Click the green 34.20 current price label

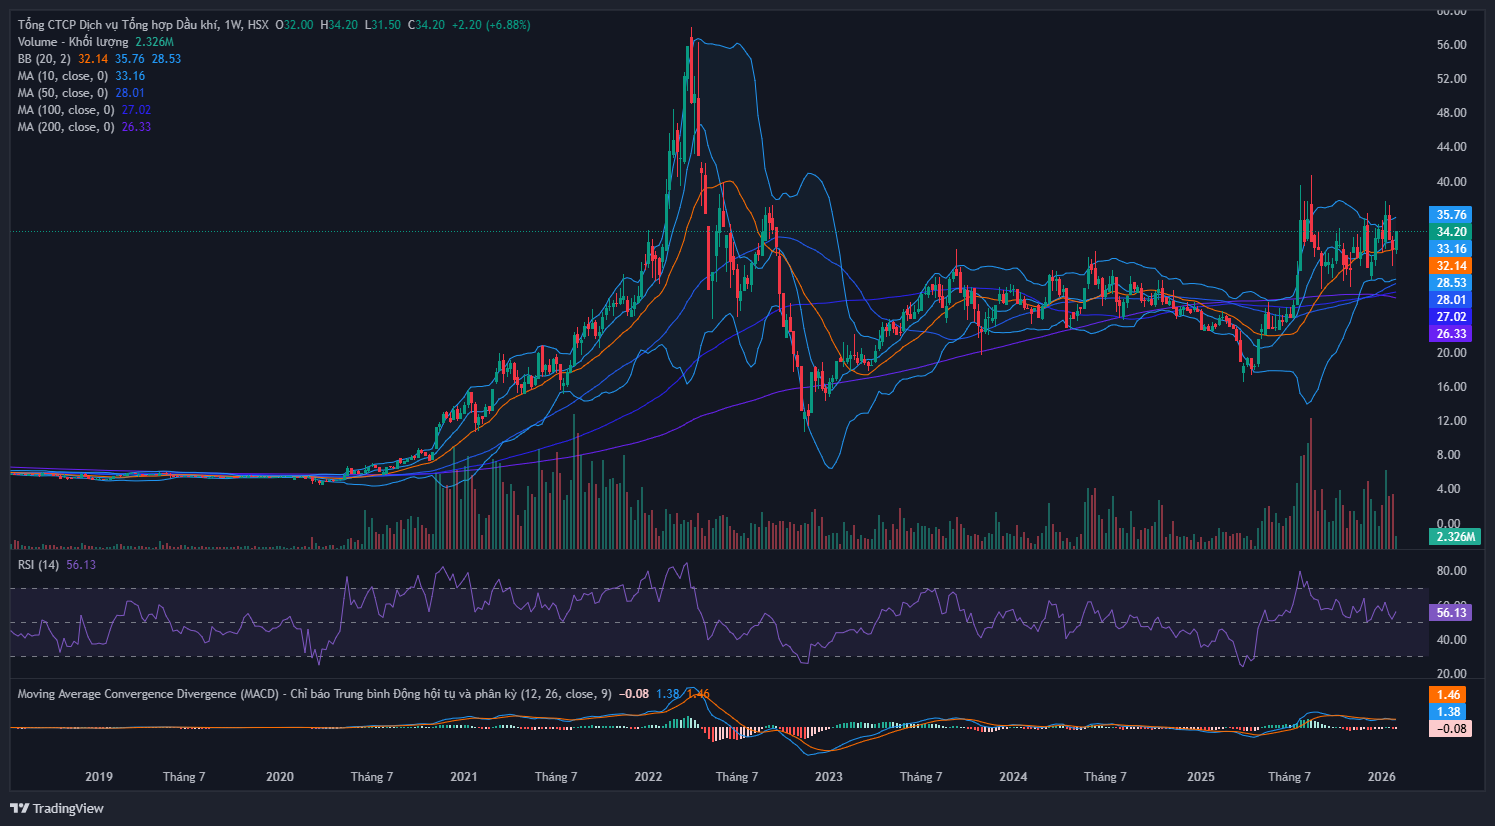(1450, 232)
